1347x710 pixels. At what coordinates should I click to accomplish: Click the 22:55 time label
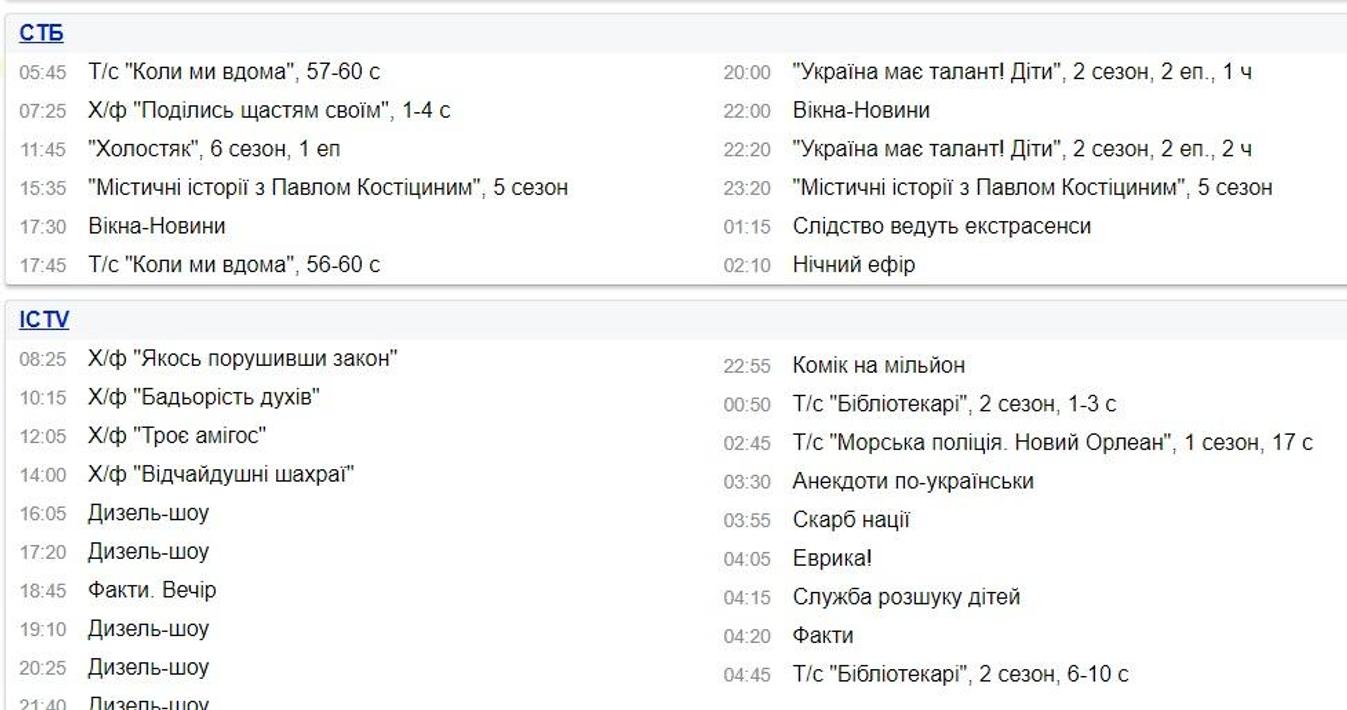tap(747, 367)
